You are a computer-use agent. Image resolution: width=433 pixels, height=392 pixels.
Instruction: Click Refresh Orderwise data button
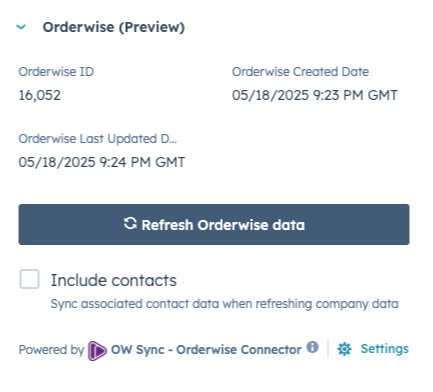[214, 224]
